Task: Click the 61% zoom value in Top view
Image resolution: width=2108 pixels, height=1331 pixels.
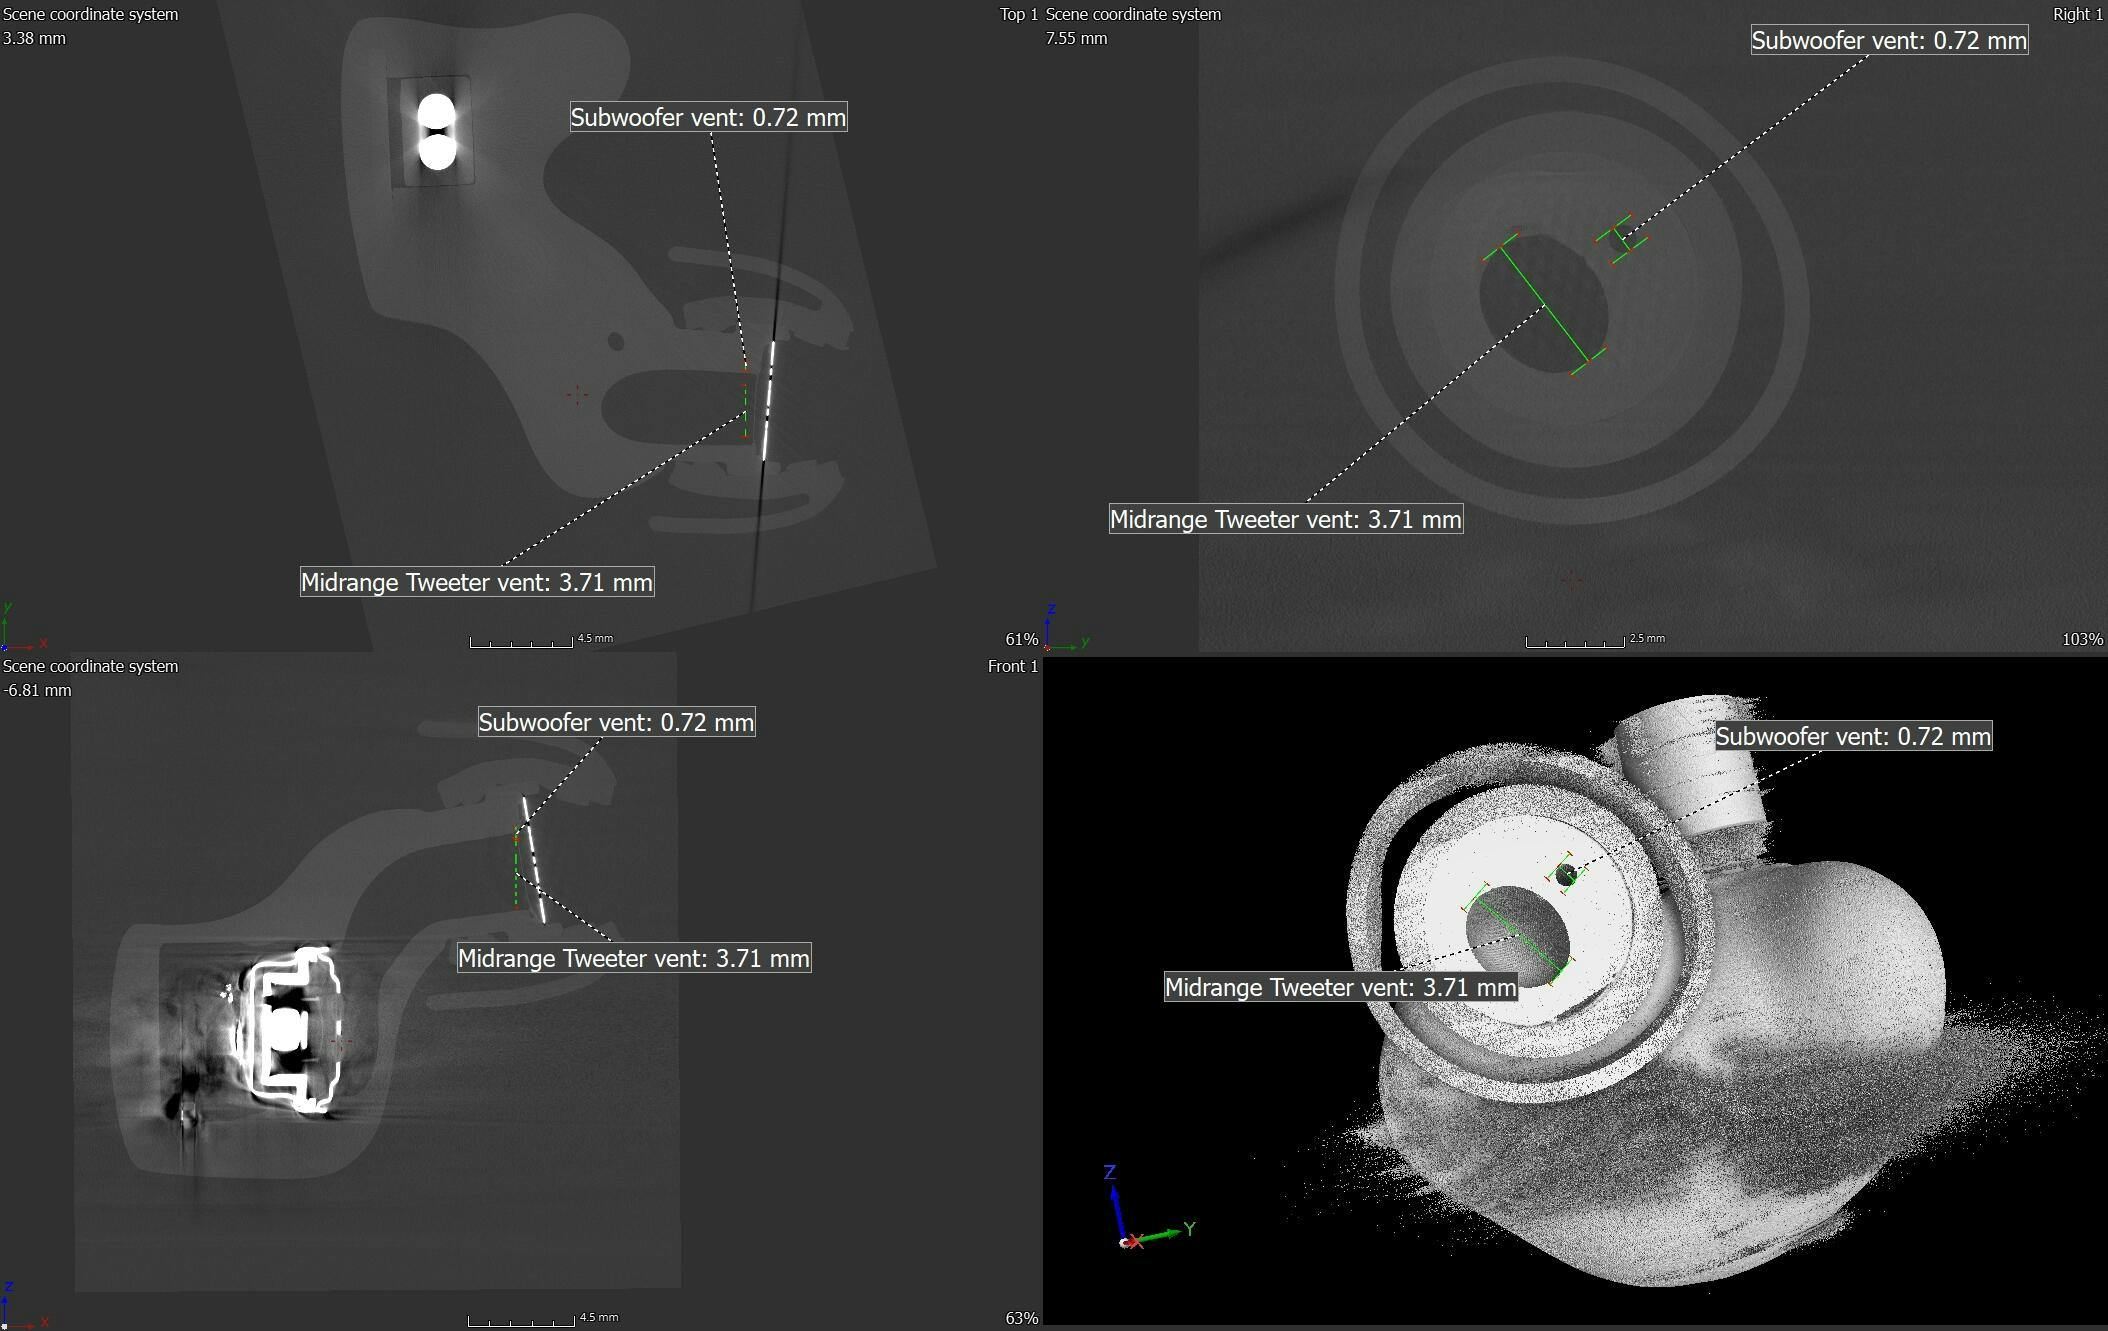Action: click(x=1022, y=639)
